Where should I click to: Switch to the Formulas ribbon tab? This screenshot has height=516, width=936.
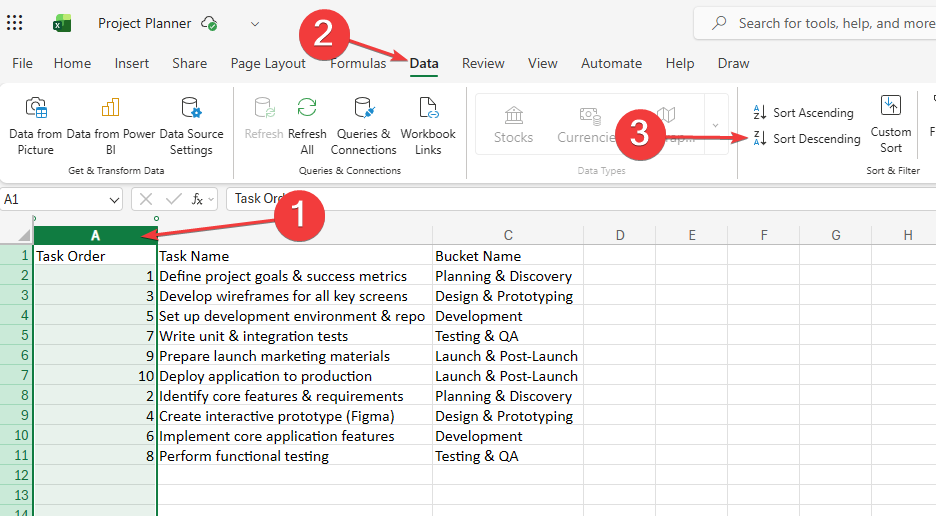(358, 63)
